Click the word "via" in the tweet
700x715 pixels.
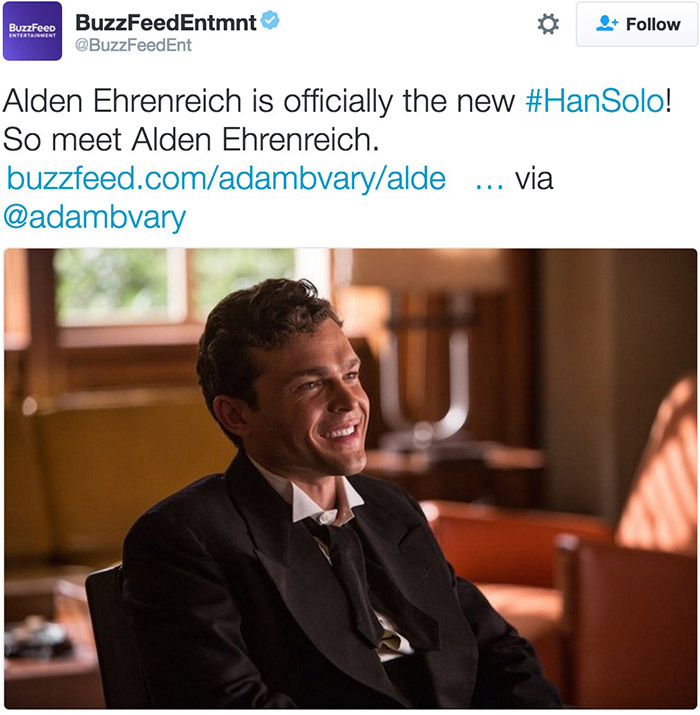coord(534,178)
